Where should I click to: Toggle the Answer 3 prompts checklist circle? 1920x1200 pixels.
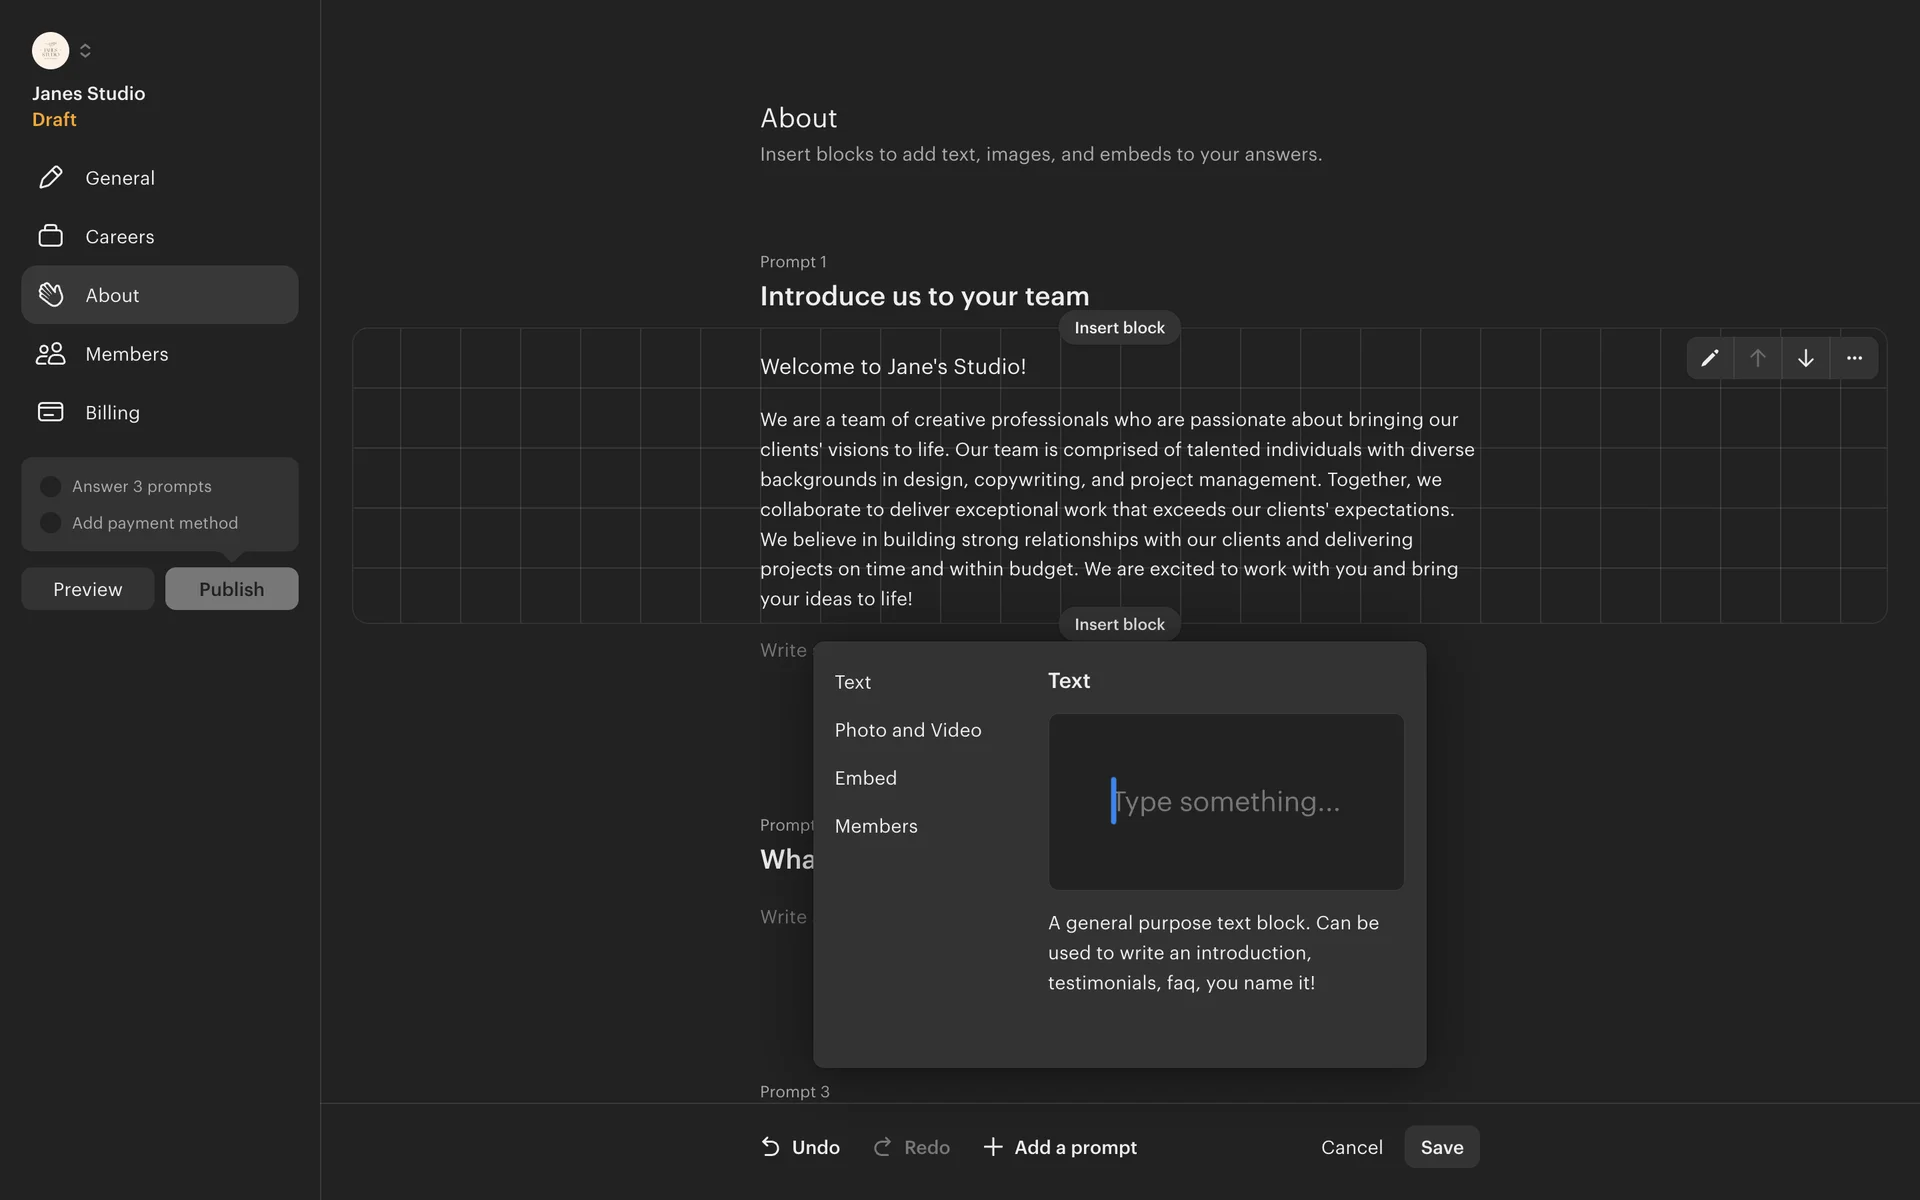coord(50,486)
